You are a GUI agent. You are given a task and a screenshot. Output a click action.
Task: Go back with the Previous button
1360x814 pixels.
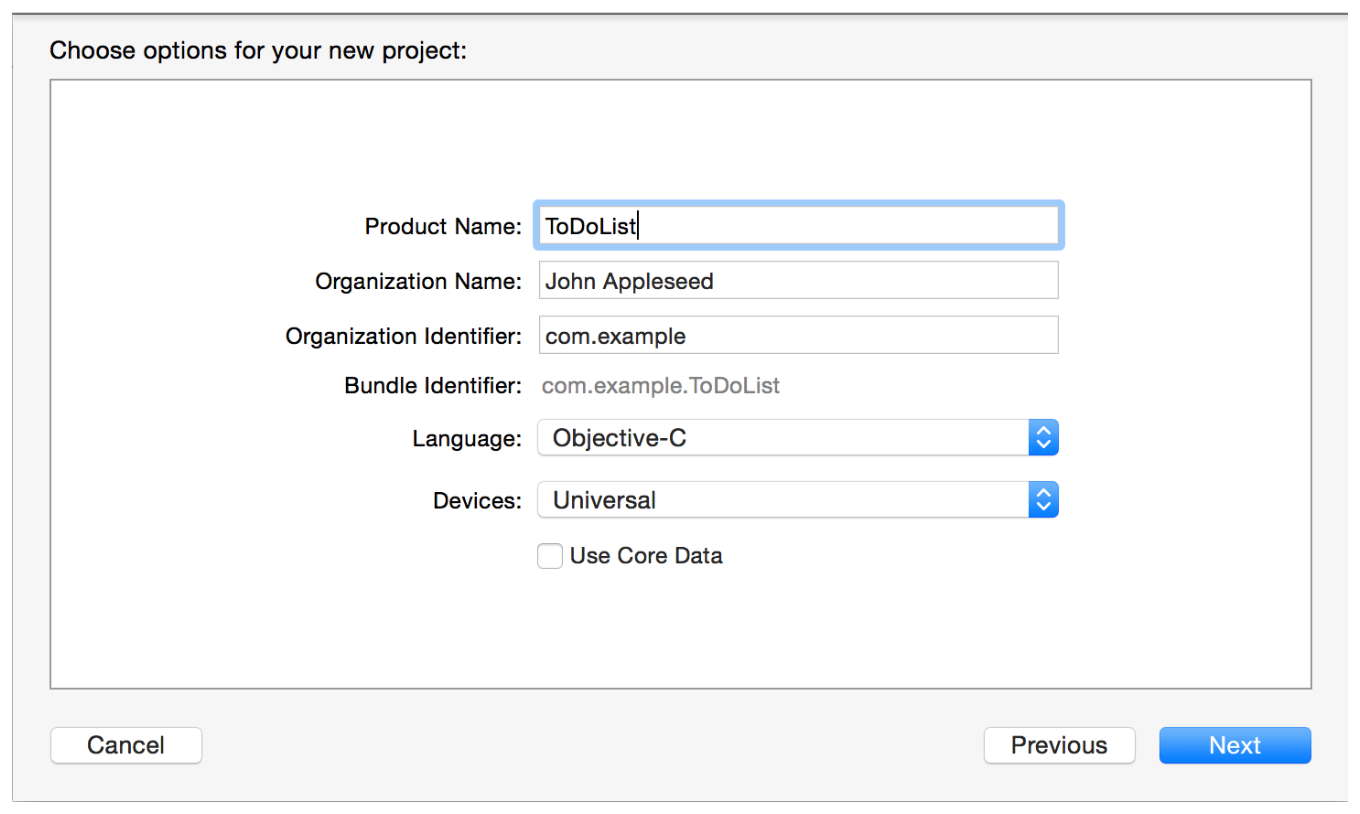click(1059, 745)
